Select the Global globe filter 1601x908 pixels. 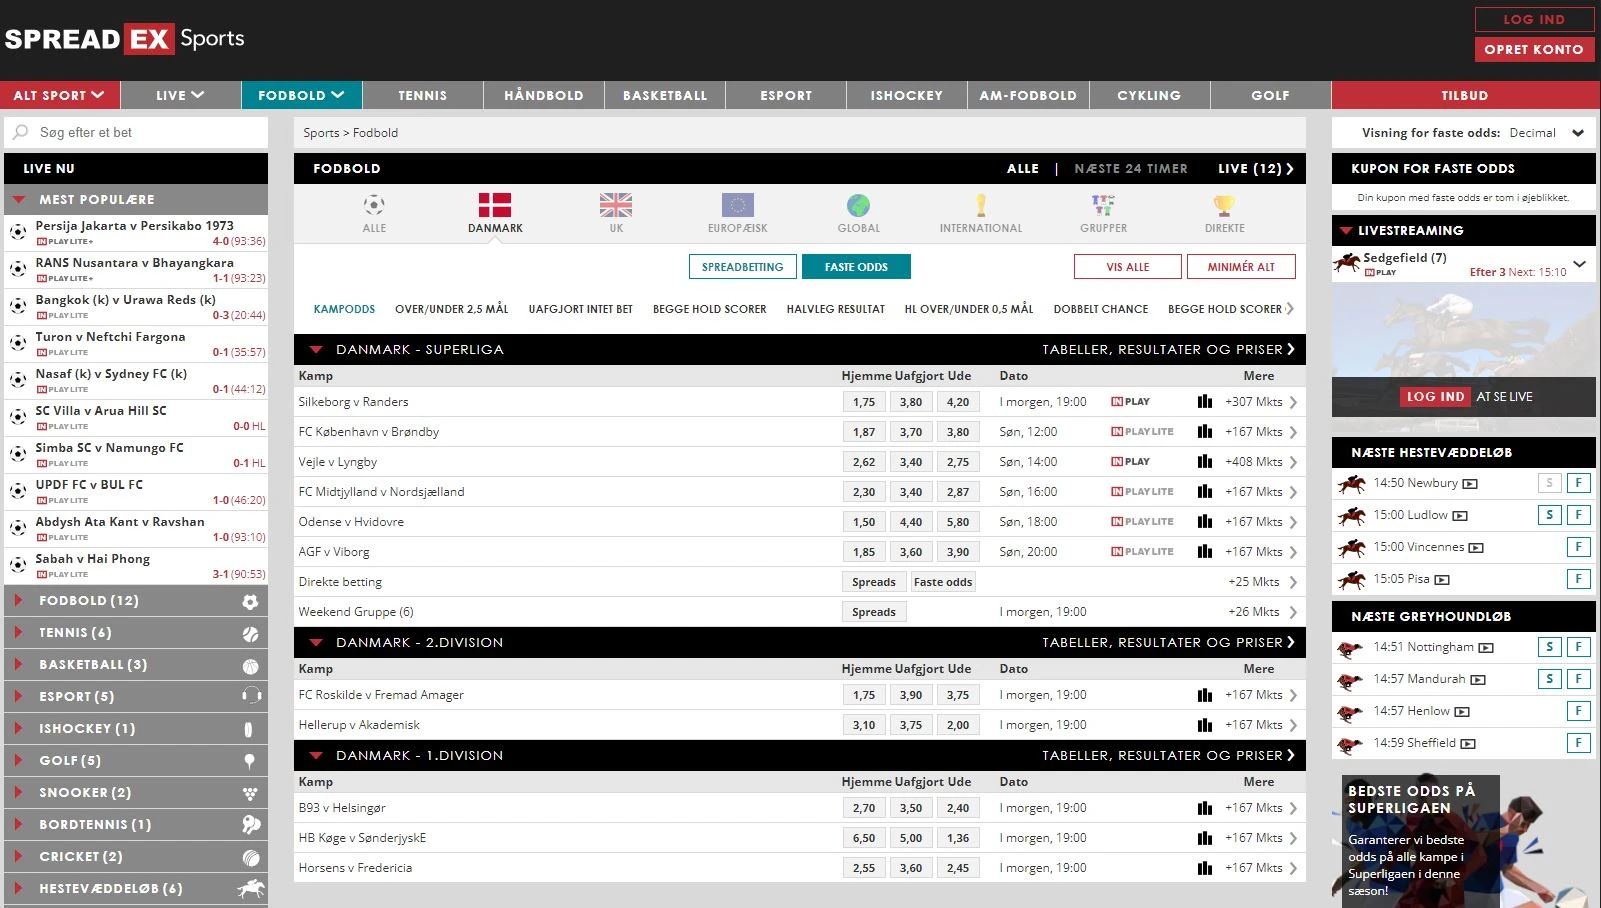[x=858, y=205]
